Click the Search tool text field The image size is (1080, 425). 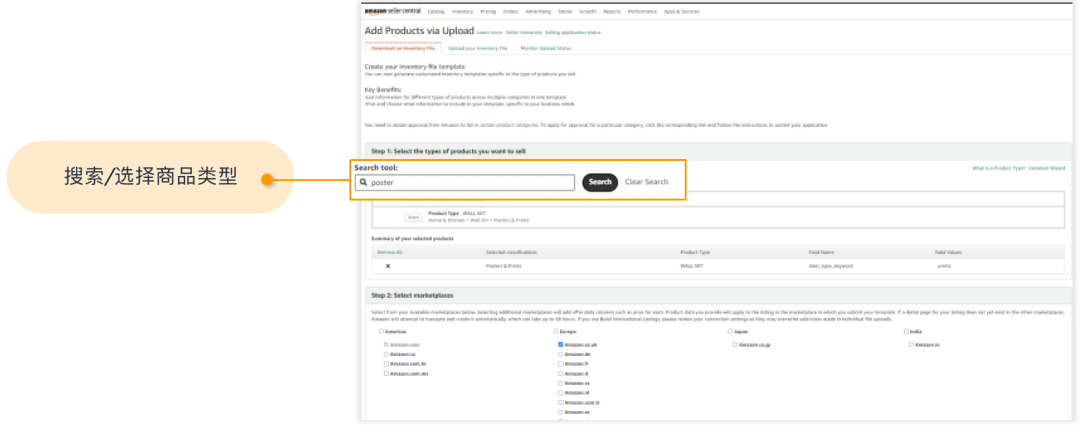(465, 183)
